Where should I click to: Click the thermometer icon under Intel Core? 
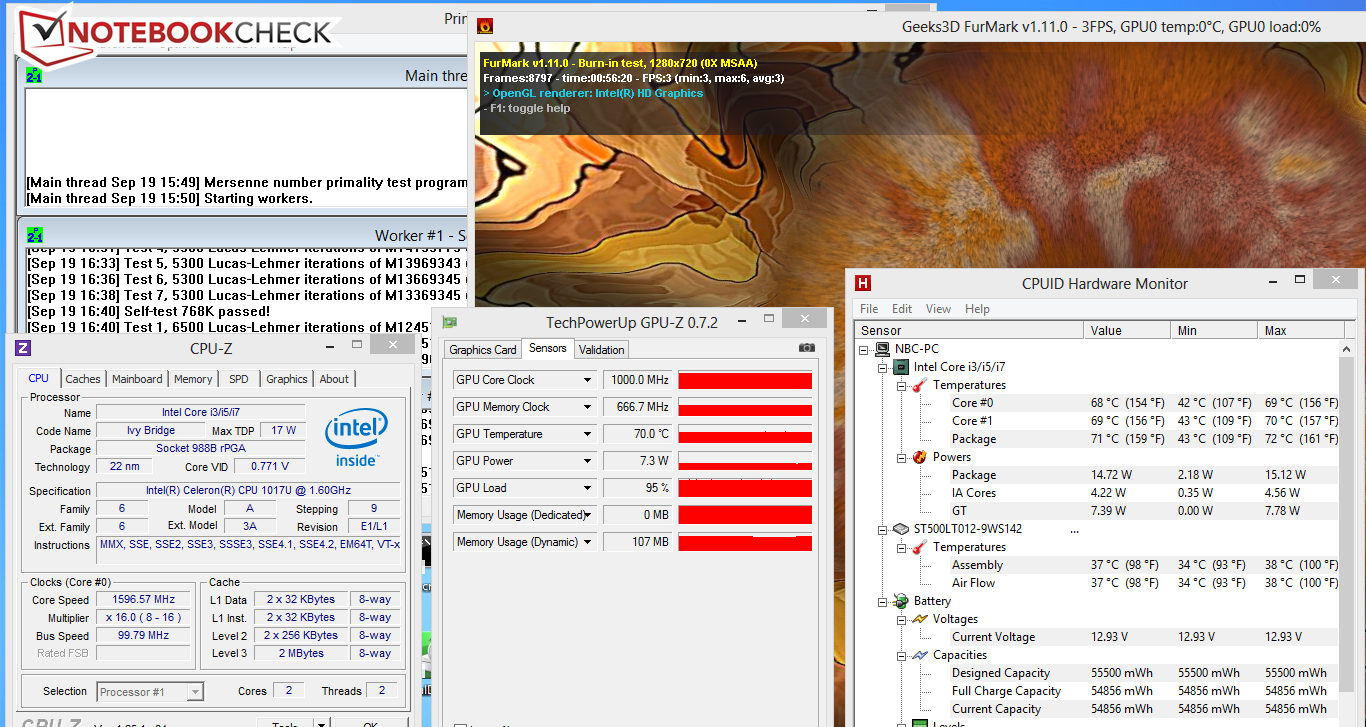(919, 385)
